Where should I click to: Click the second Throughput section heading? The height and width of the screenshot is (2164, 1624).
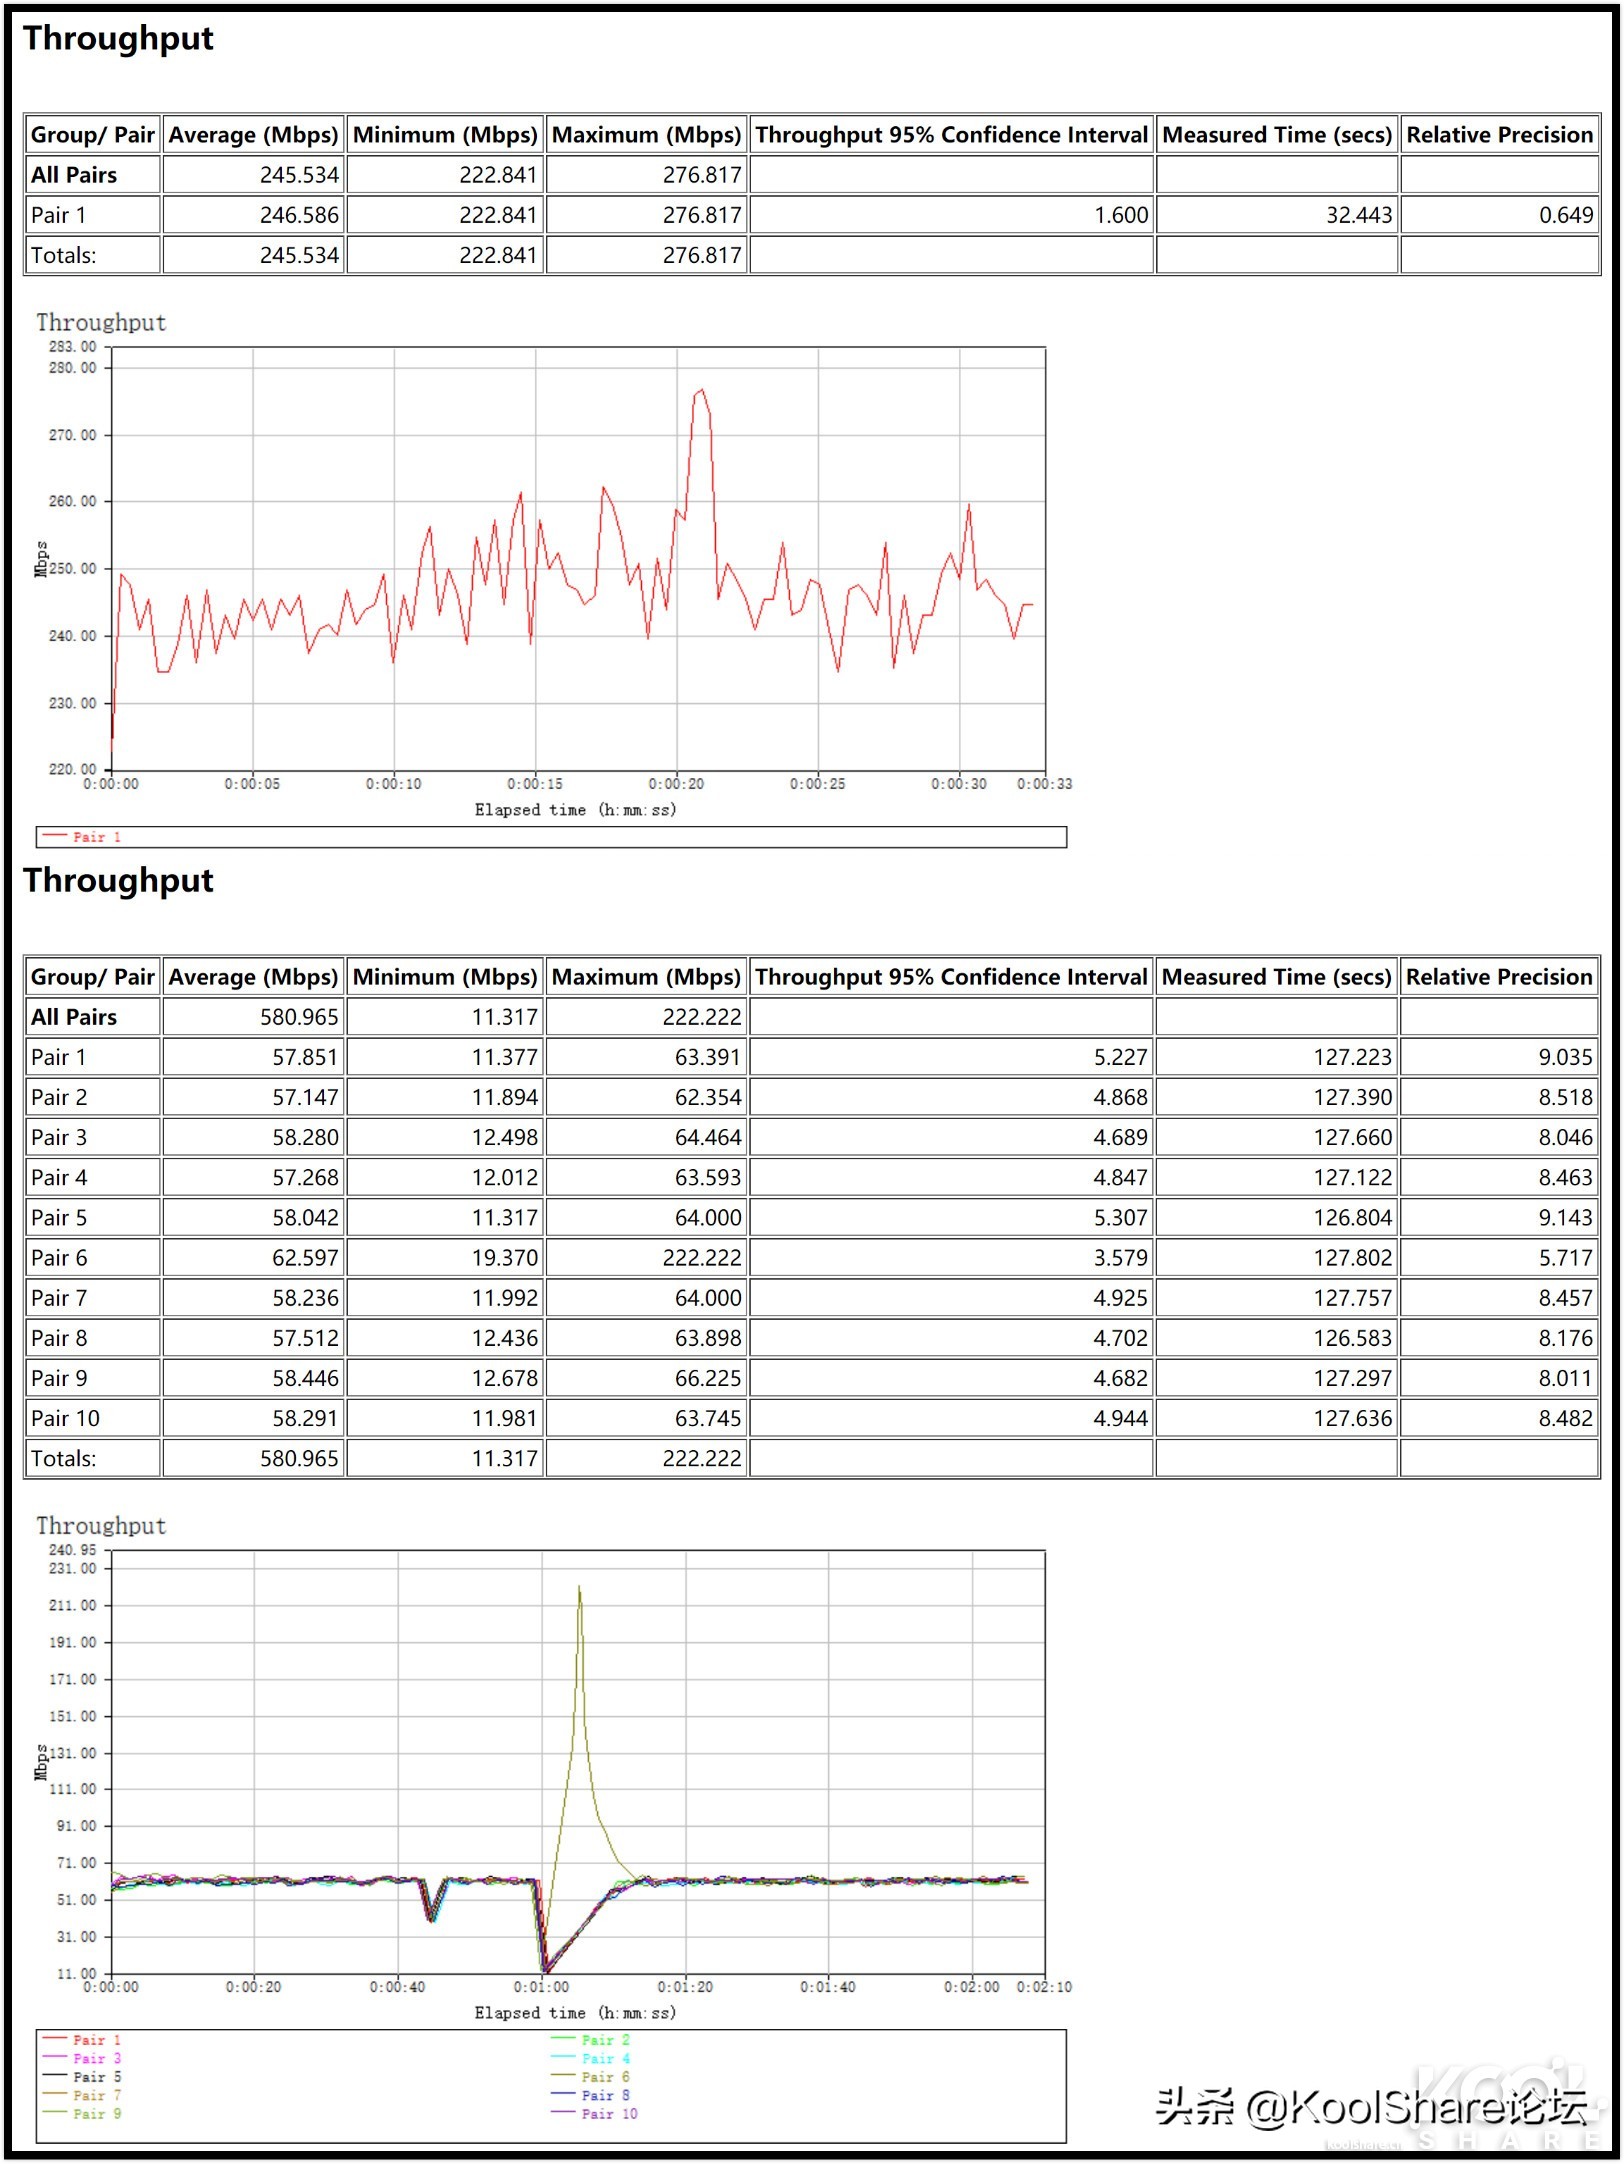pyautogui.click(x=120, y=881)
